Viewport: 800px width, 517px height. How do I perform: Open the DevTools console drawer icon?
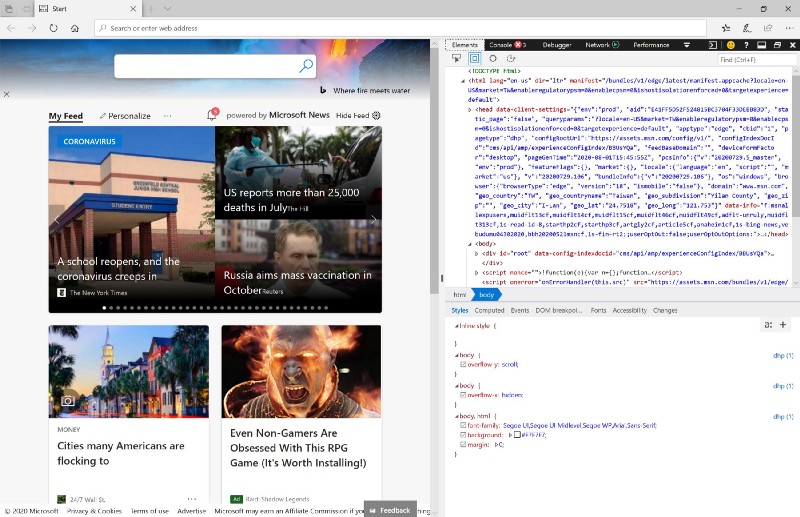point(712,45)
